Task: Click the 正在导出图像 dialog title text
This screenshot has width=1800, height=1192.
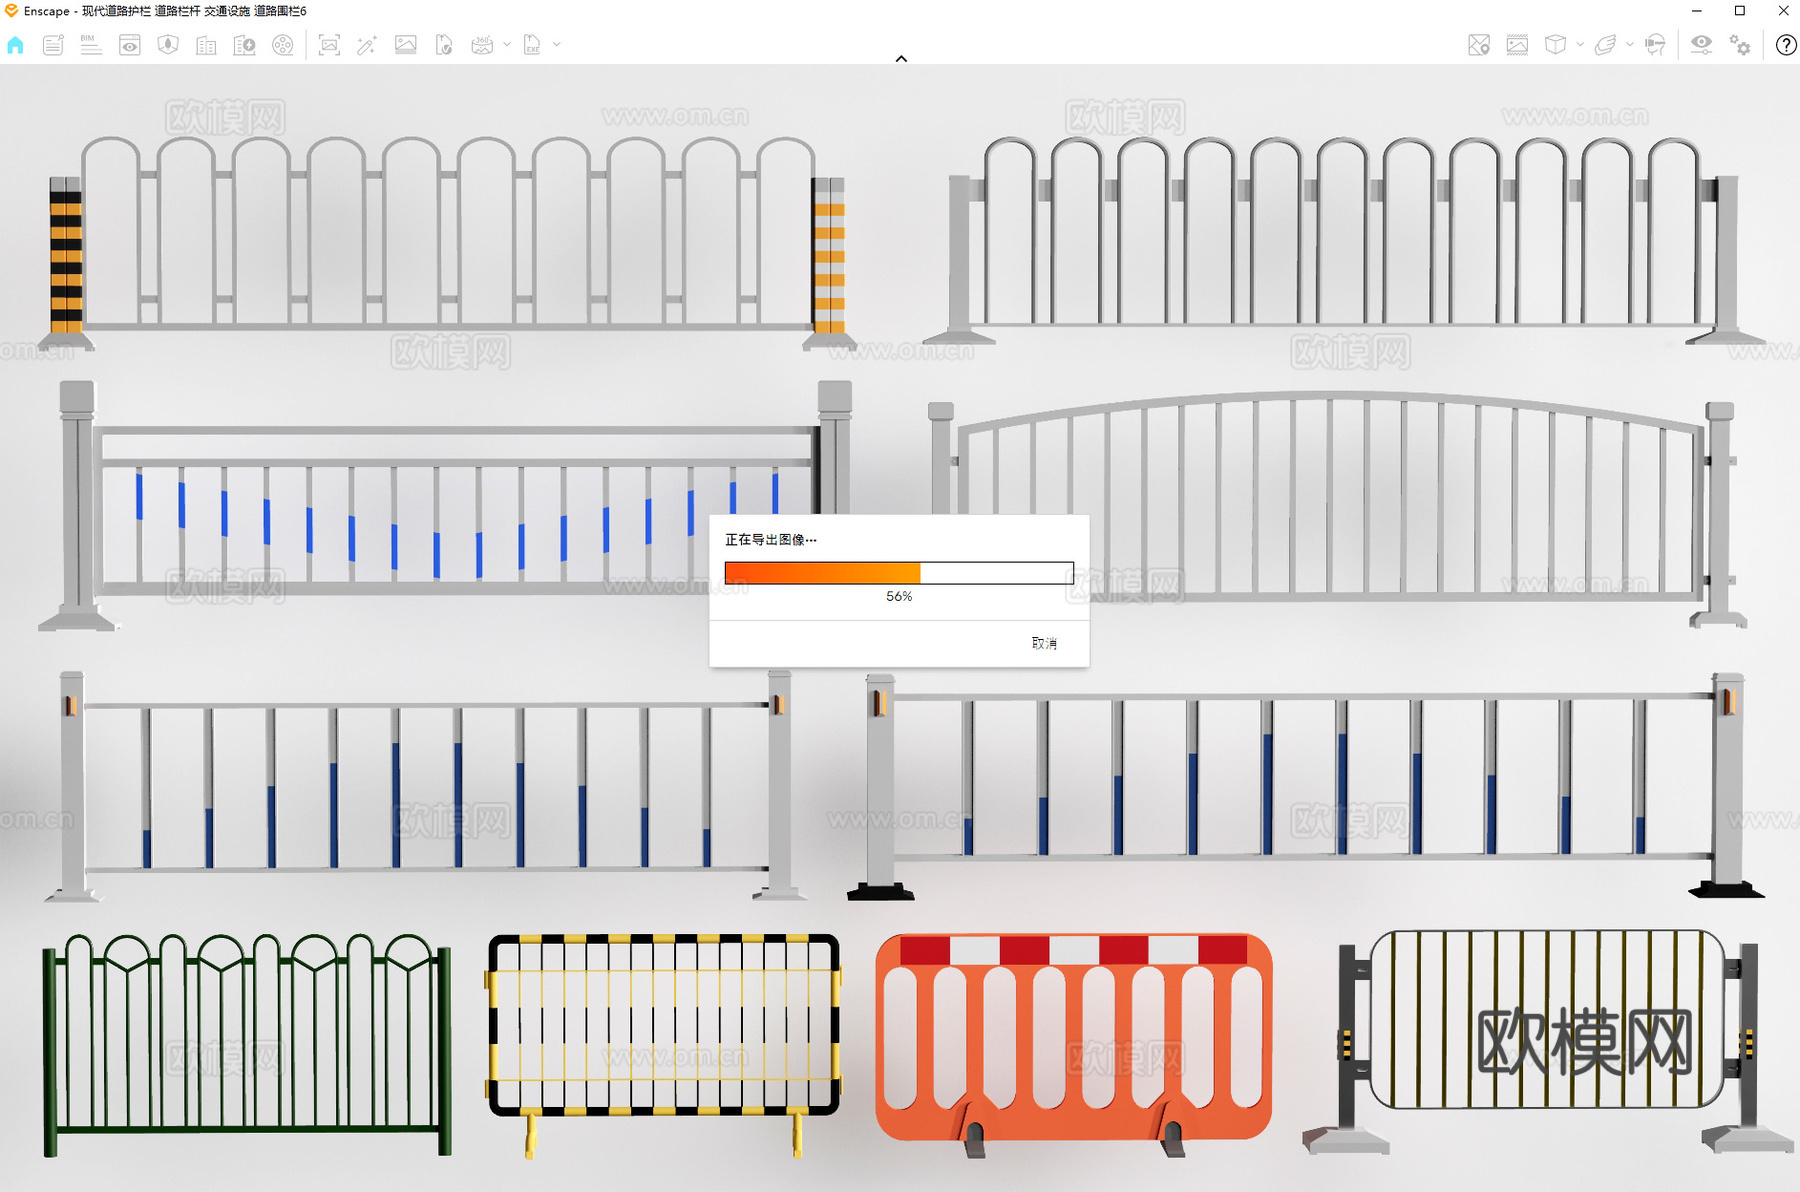Action: coord(771,540)
